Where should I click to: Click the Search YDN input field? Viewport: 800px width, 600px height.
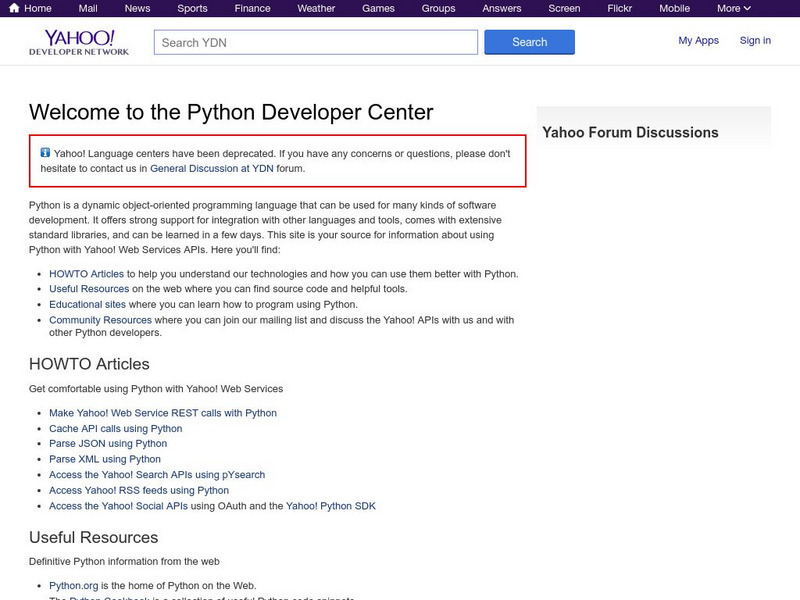[315, 42]
